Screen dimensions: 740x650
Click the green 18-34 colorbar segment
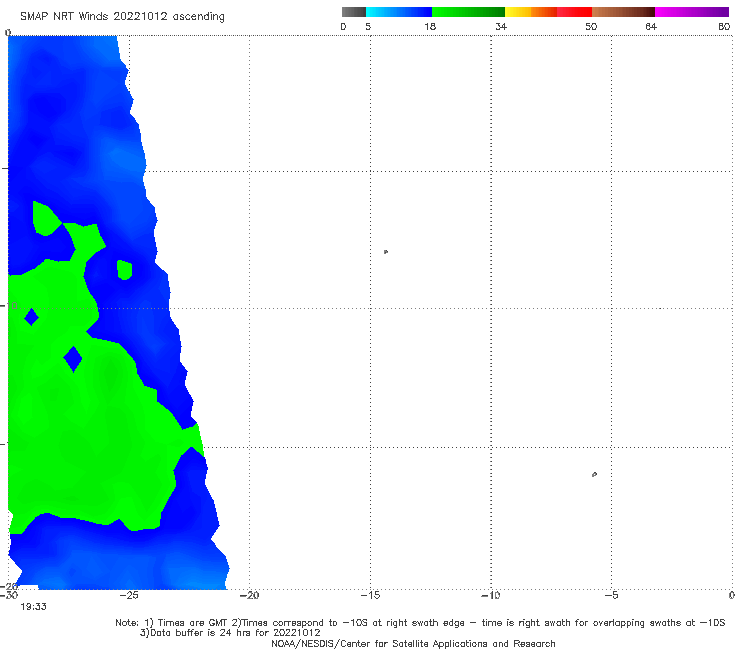[468, 12]
